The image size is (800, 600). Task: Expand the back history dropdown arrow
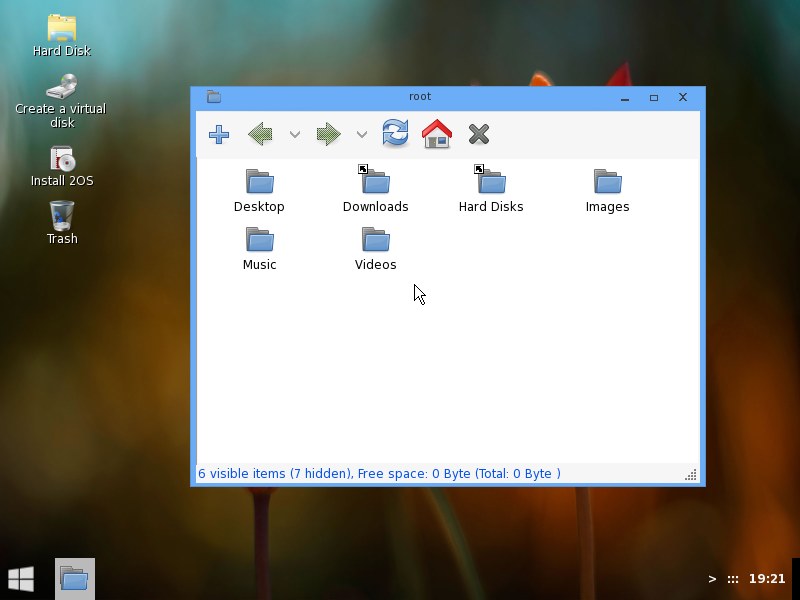295,134
